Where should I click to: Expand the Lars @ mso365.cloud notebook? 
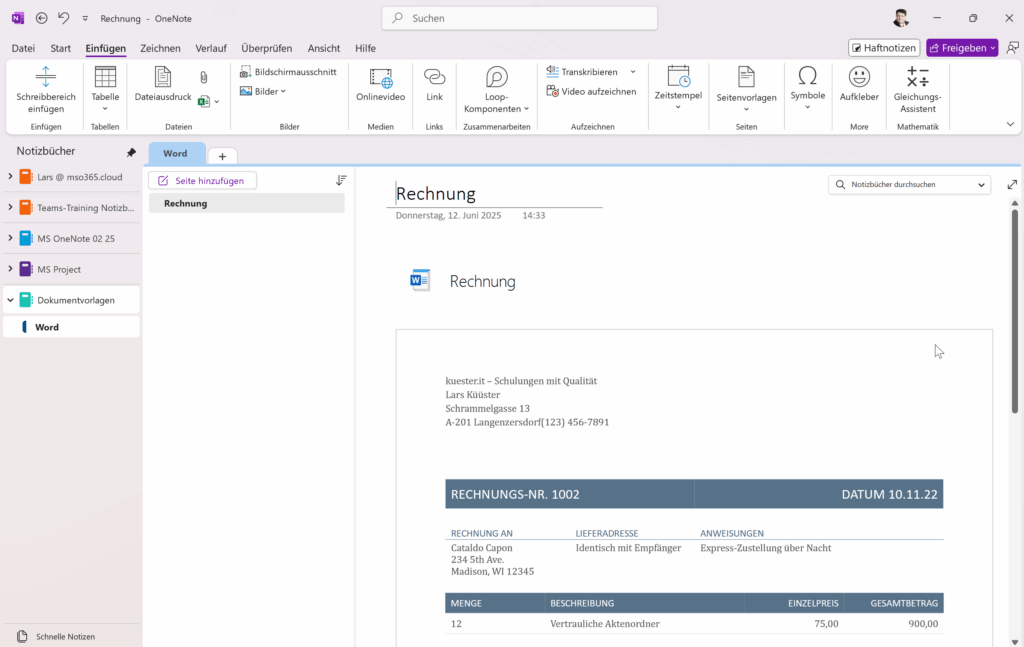(x=10, y=176)
